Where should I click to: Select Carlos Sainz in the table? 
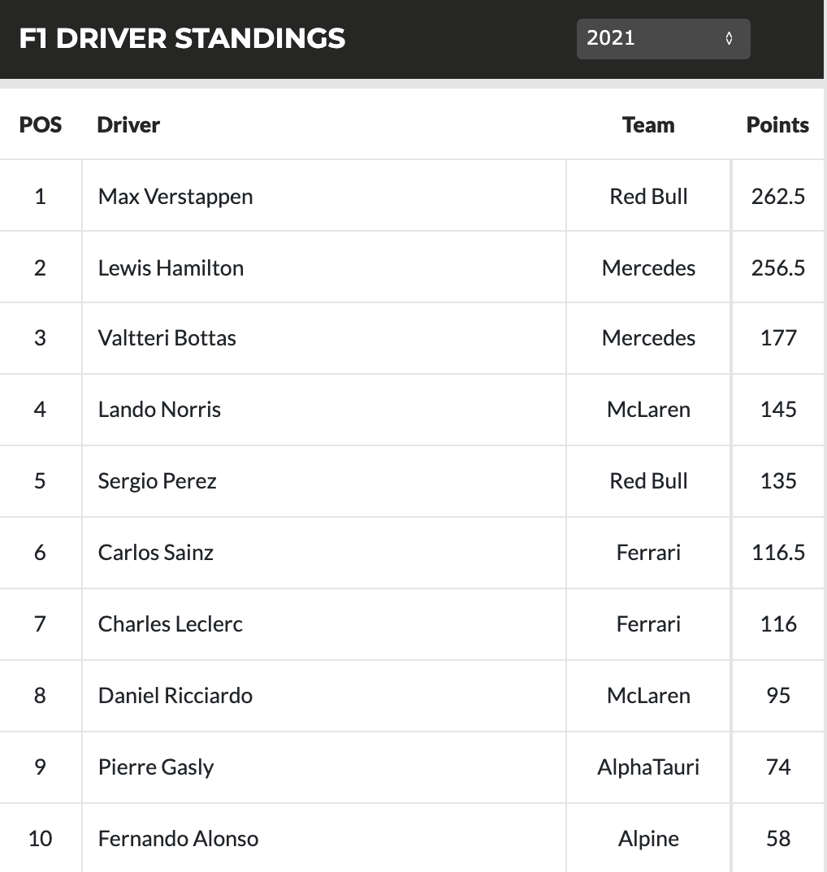156,552
